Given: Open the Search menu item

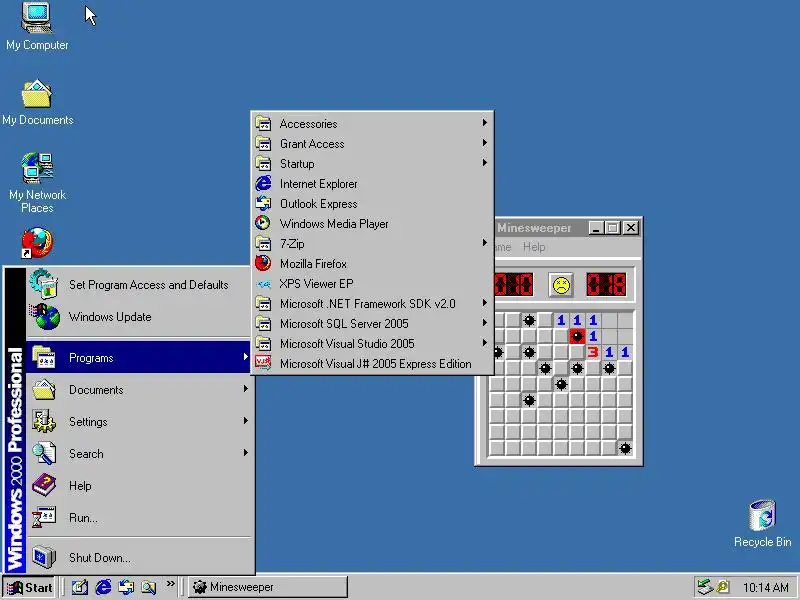Looking at the screenshot, I should pyautogui.click(x=140, y=454).
